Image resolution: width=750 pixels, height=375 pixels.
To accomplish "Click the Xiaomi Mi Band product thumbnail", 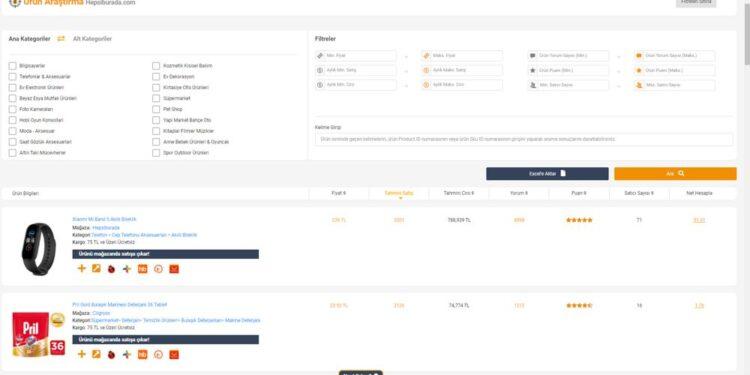I will [x=38, y=249].
